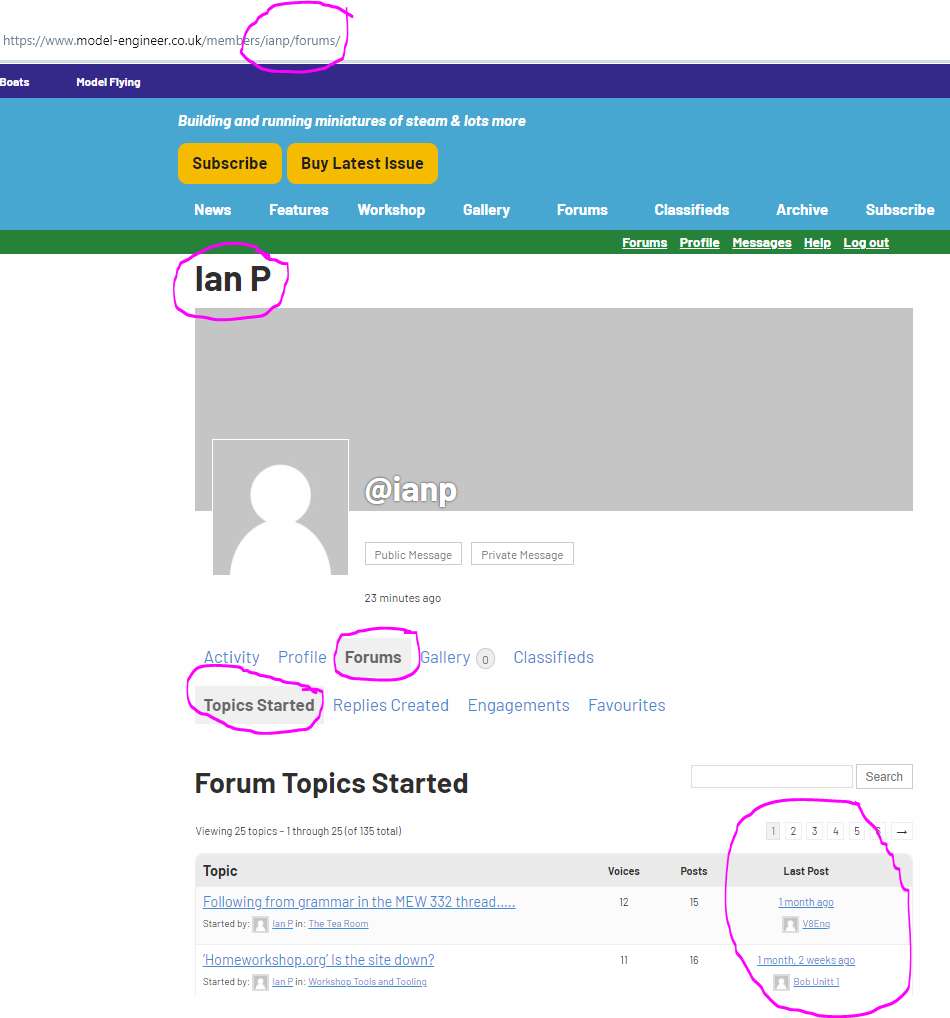Open the Archive menu item

coord(802,210)
